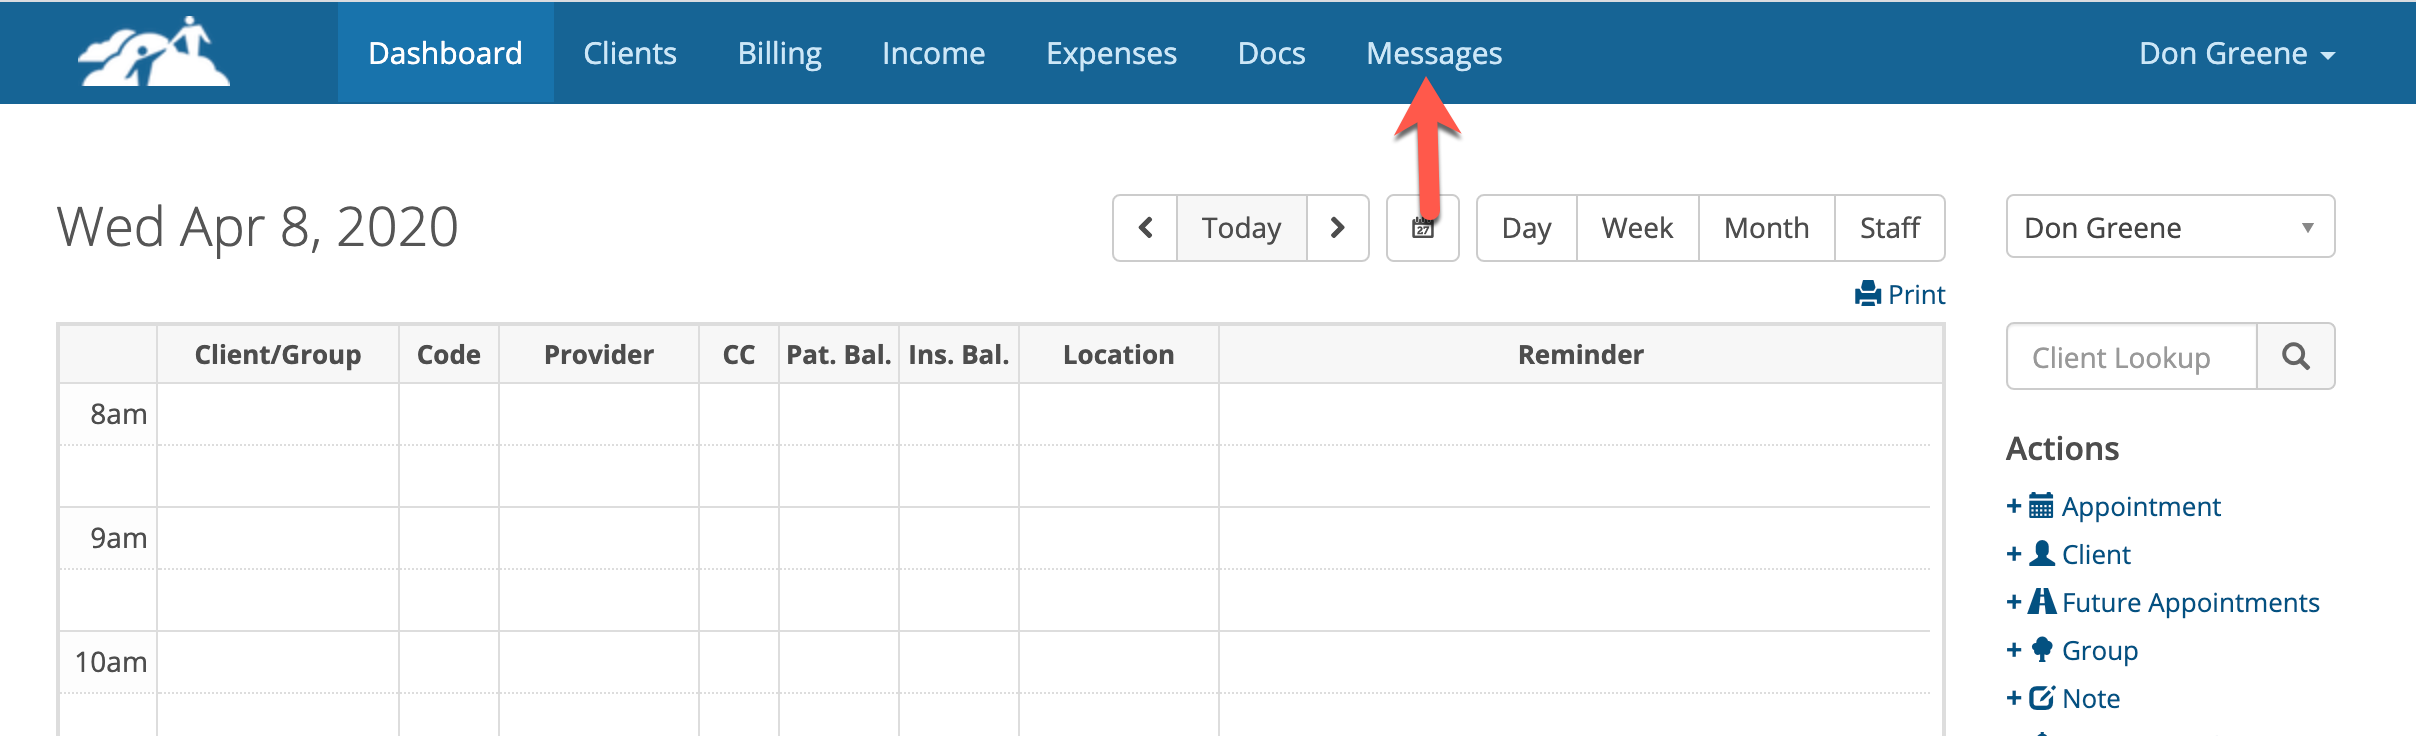
Task: Switch to Week view
Action: click(x=1636, y=228)
